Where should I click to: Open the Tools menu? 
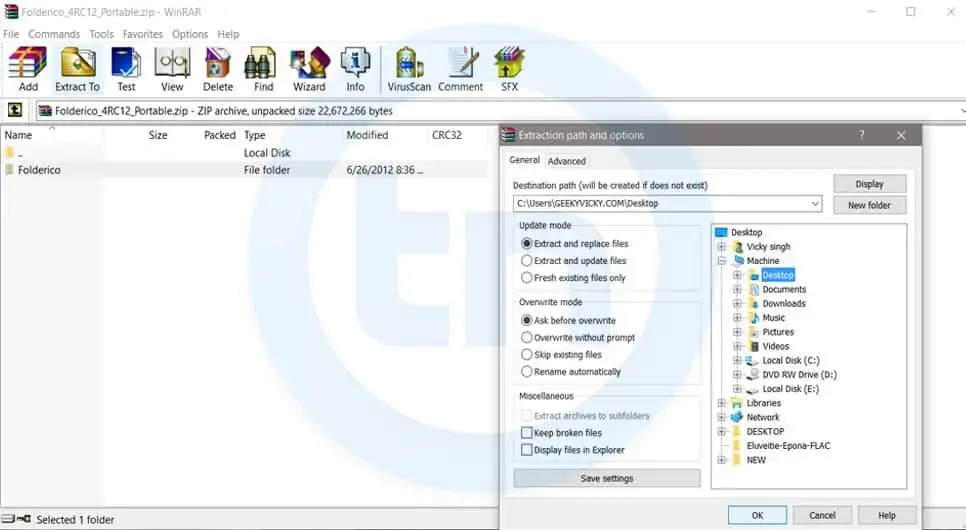(101, 34)
